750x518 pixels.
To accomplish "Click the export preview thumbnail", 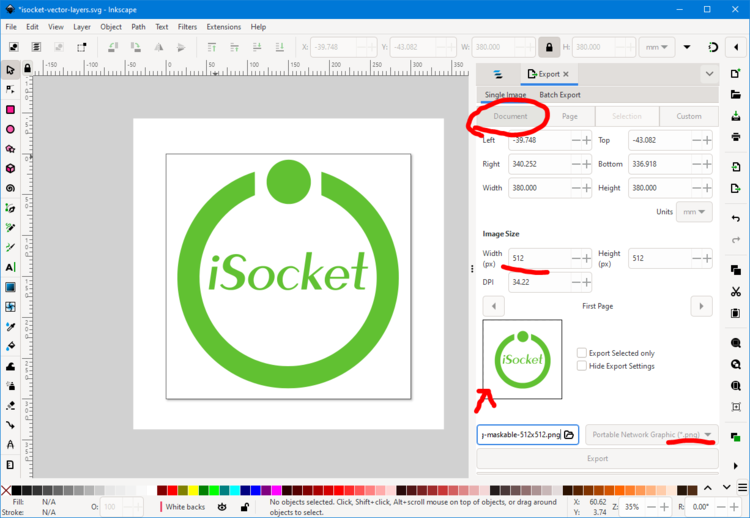I will (x=522, y=359).
